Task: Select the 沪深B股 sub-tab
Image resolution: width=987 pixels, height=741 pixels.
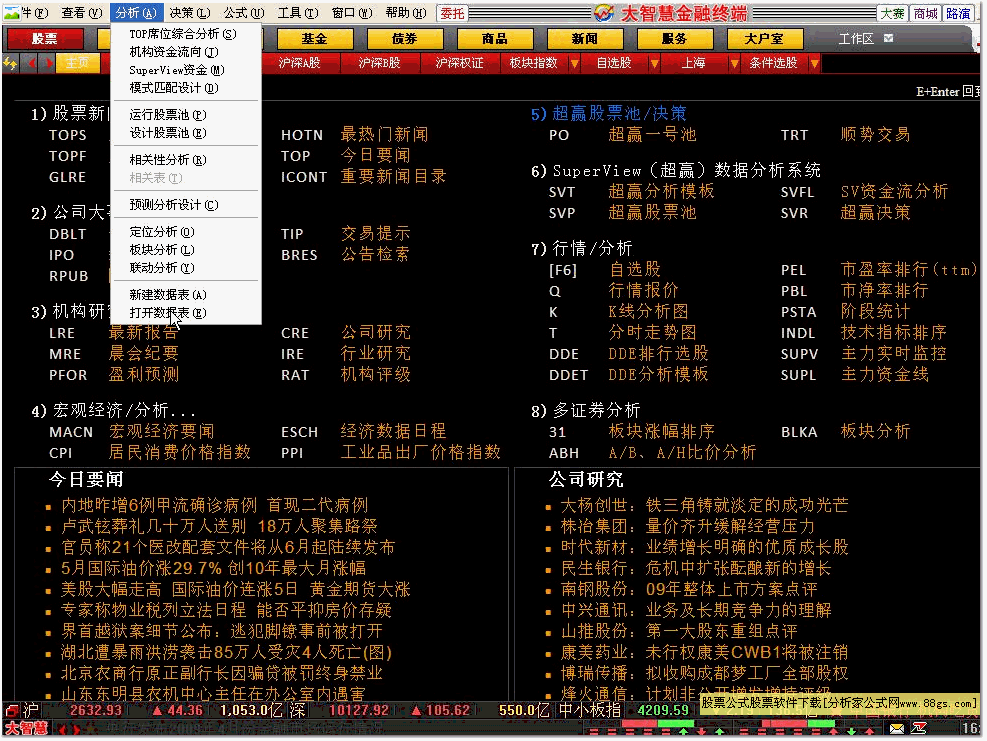Action: [x=380, y=63]
